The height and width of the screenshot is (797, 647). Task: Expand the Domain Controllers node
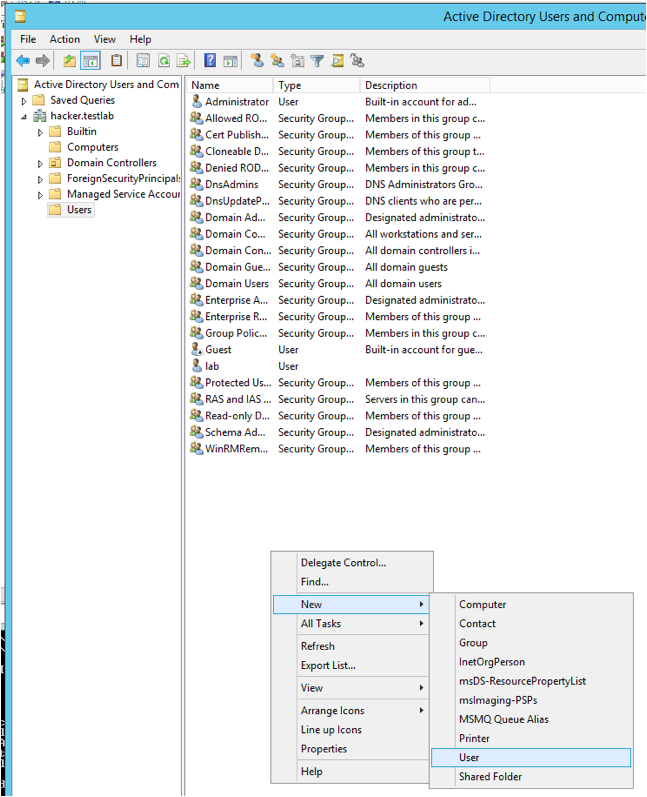(40, 164)
